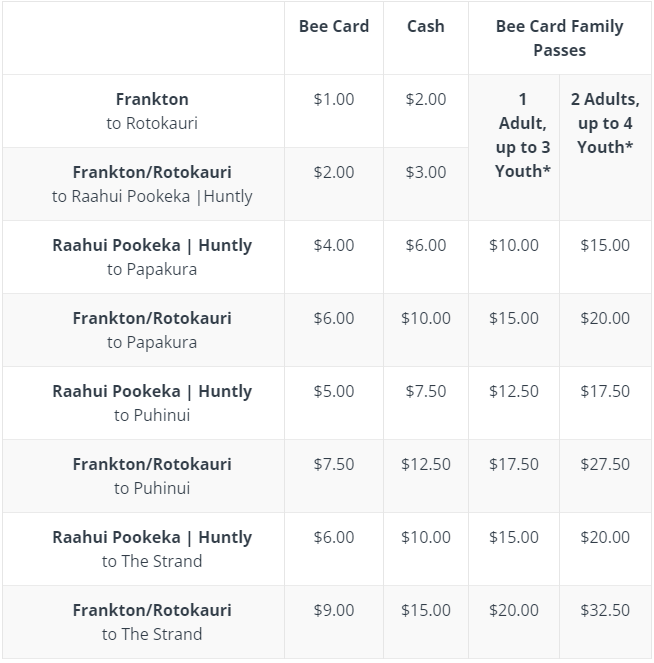Click the Frankton to Rotokauri route
Screen dimensions: 654x663
(152, 111)
